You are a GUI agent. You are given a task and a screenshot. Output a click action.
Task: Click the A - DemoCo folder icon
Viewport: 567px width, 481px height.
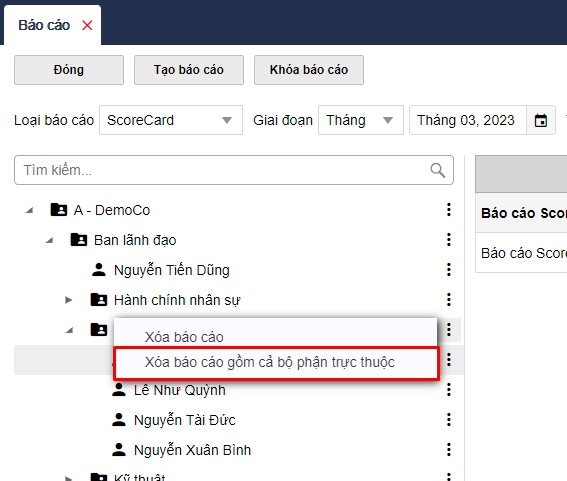pyautogui.click(x=59, y=210)
